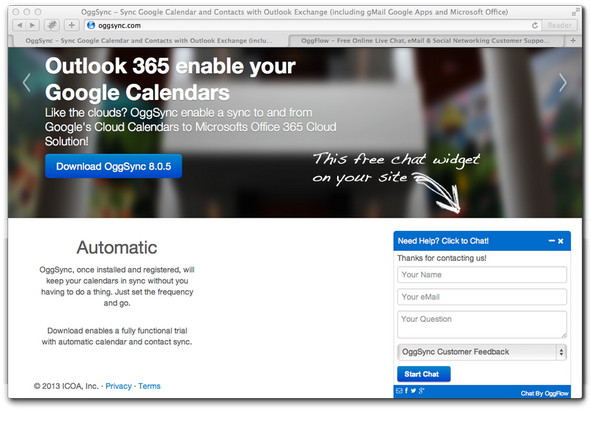
Task: Reload the page with the refresh icon
Action: [x=535, y=26]
